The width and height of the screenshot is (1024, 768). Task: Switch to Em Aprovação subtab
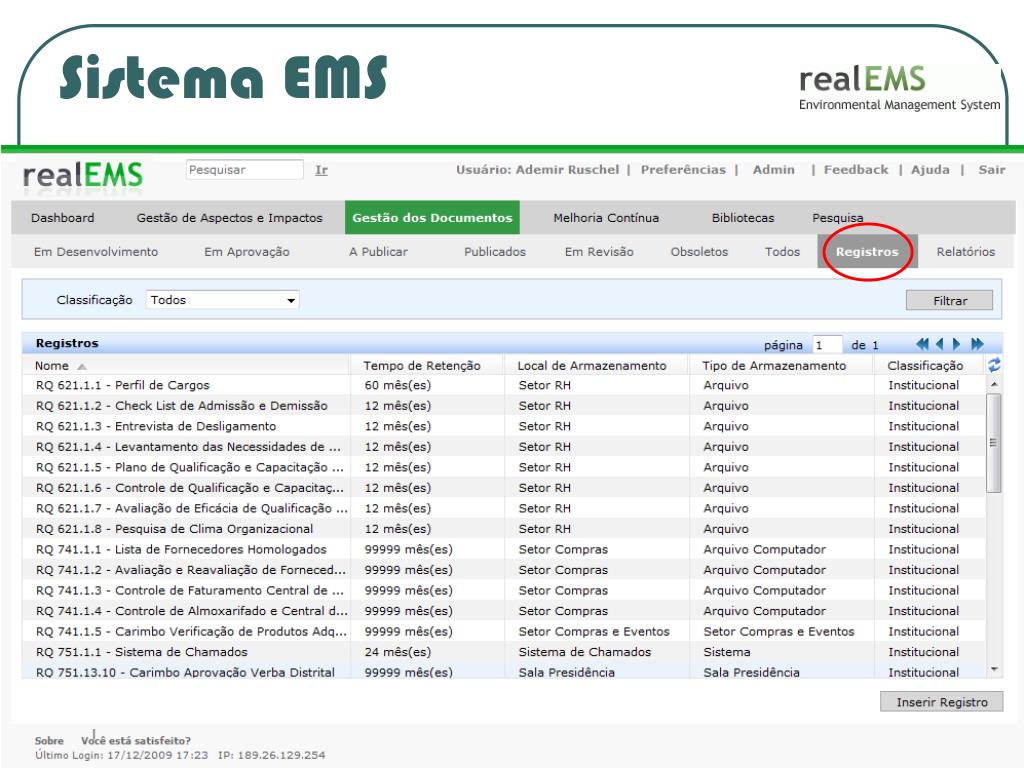coord(246,251)
